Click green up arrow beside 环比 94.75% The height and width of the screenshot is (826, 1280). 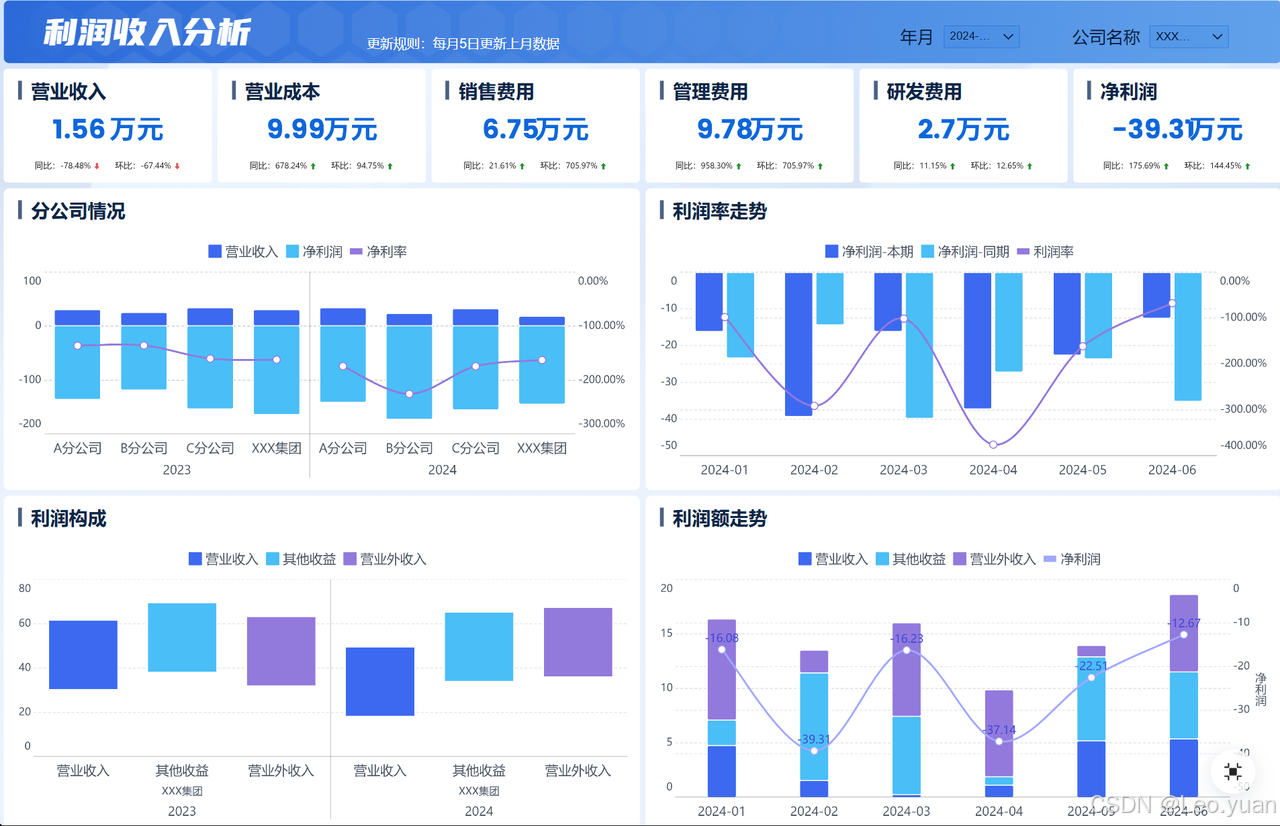390,166
